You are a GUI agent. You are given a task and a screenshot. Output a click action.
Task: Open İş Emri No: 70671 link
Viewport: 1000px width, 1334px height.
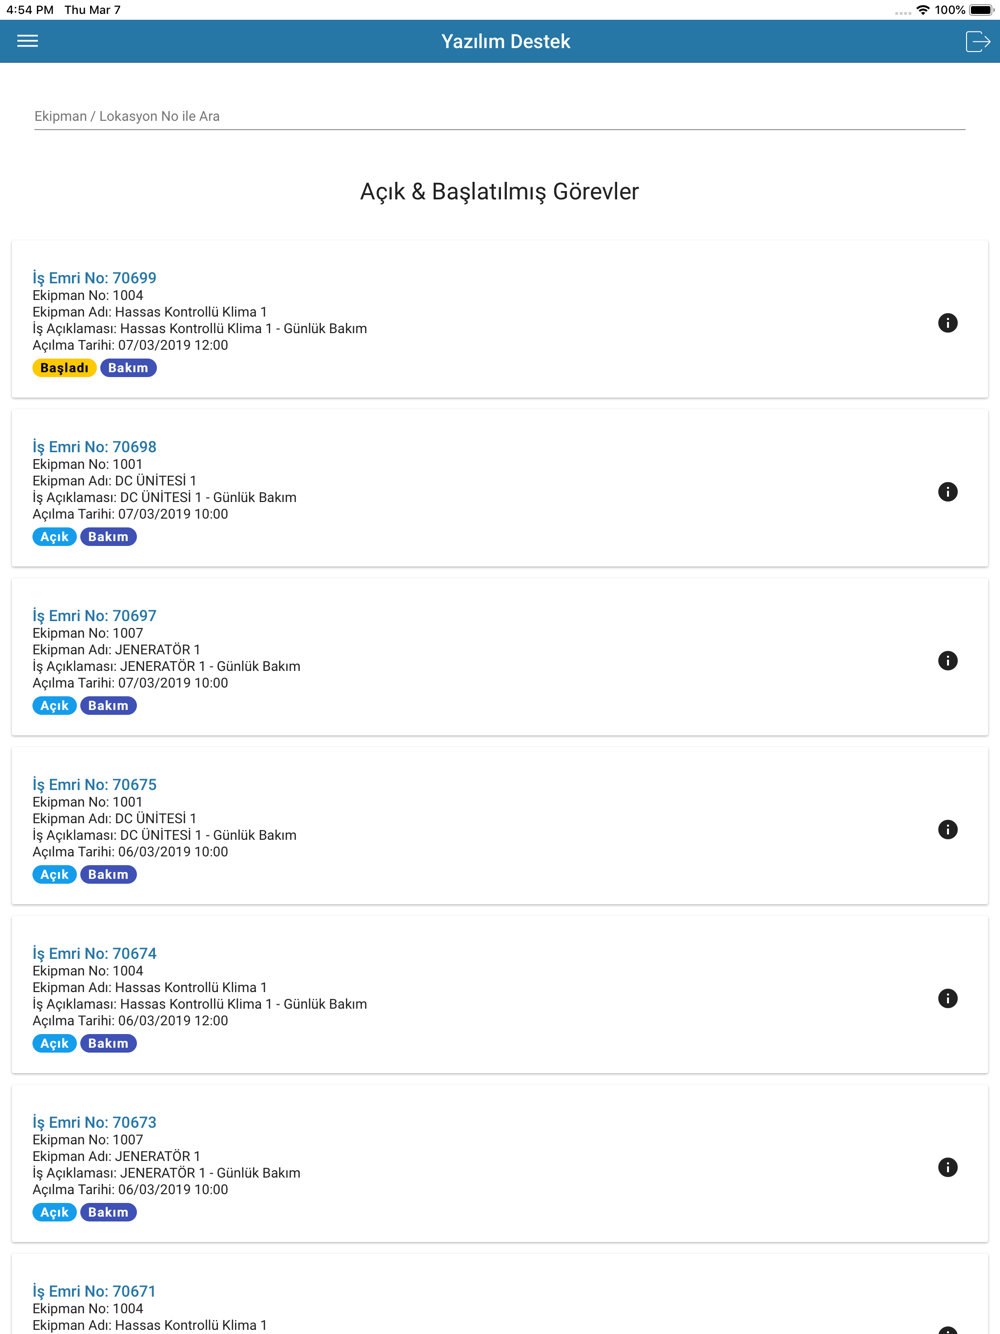[x=94, y=1292]
